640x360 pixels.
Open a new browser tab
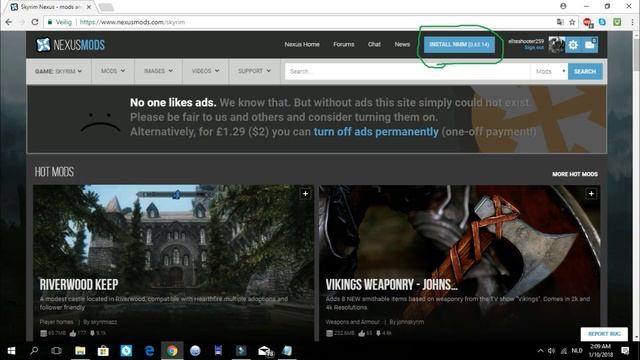click(106, 7)
